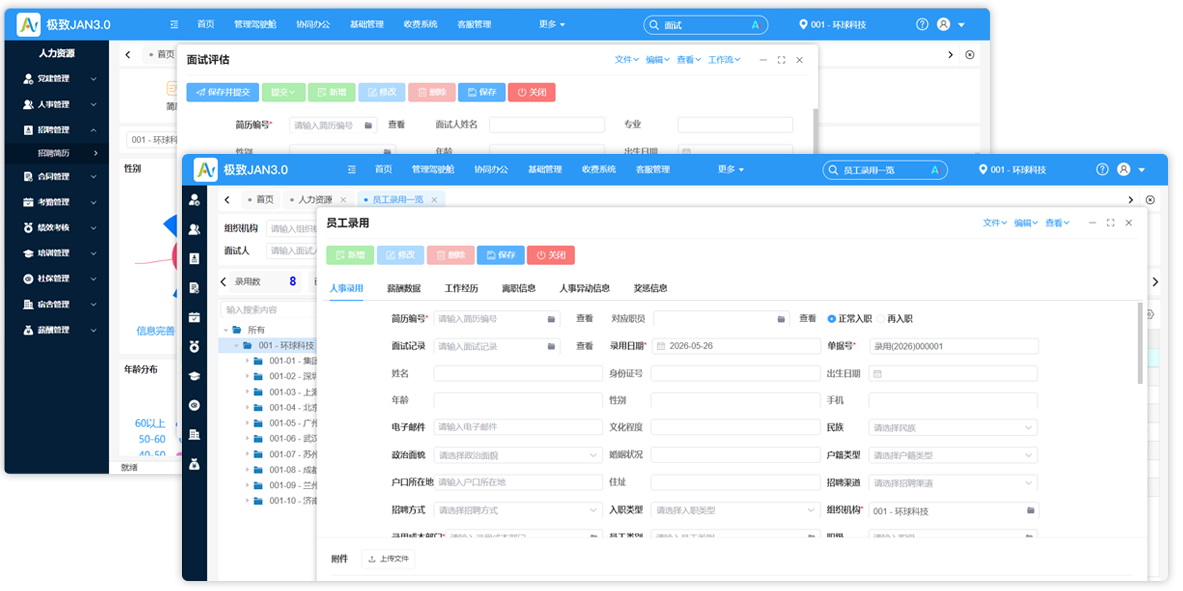Click folder icon in 面试记录 field
The image size is (1183, 591).
(552, 346)
